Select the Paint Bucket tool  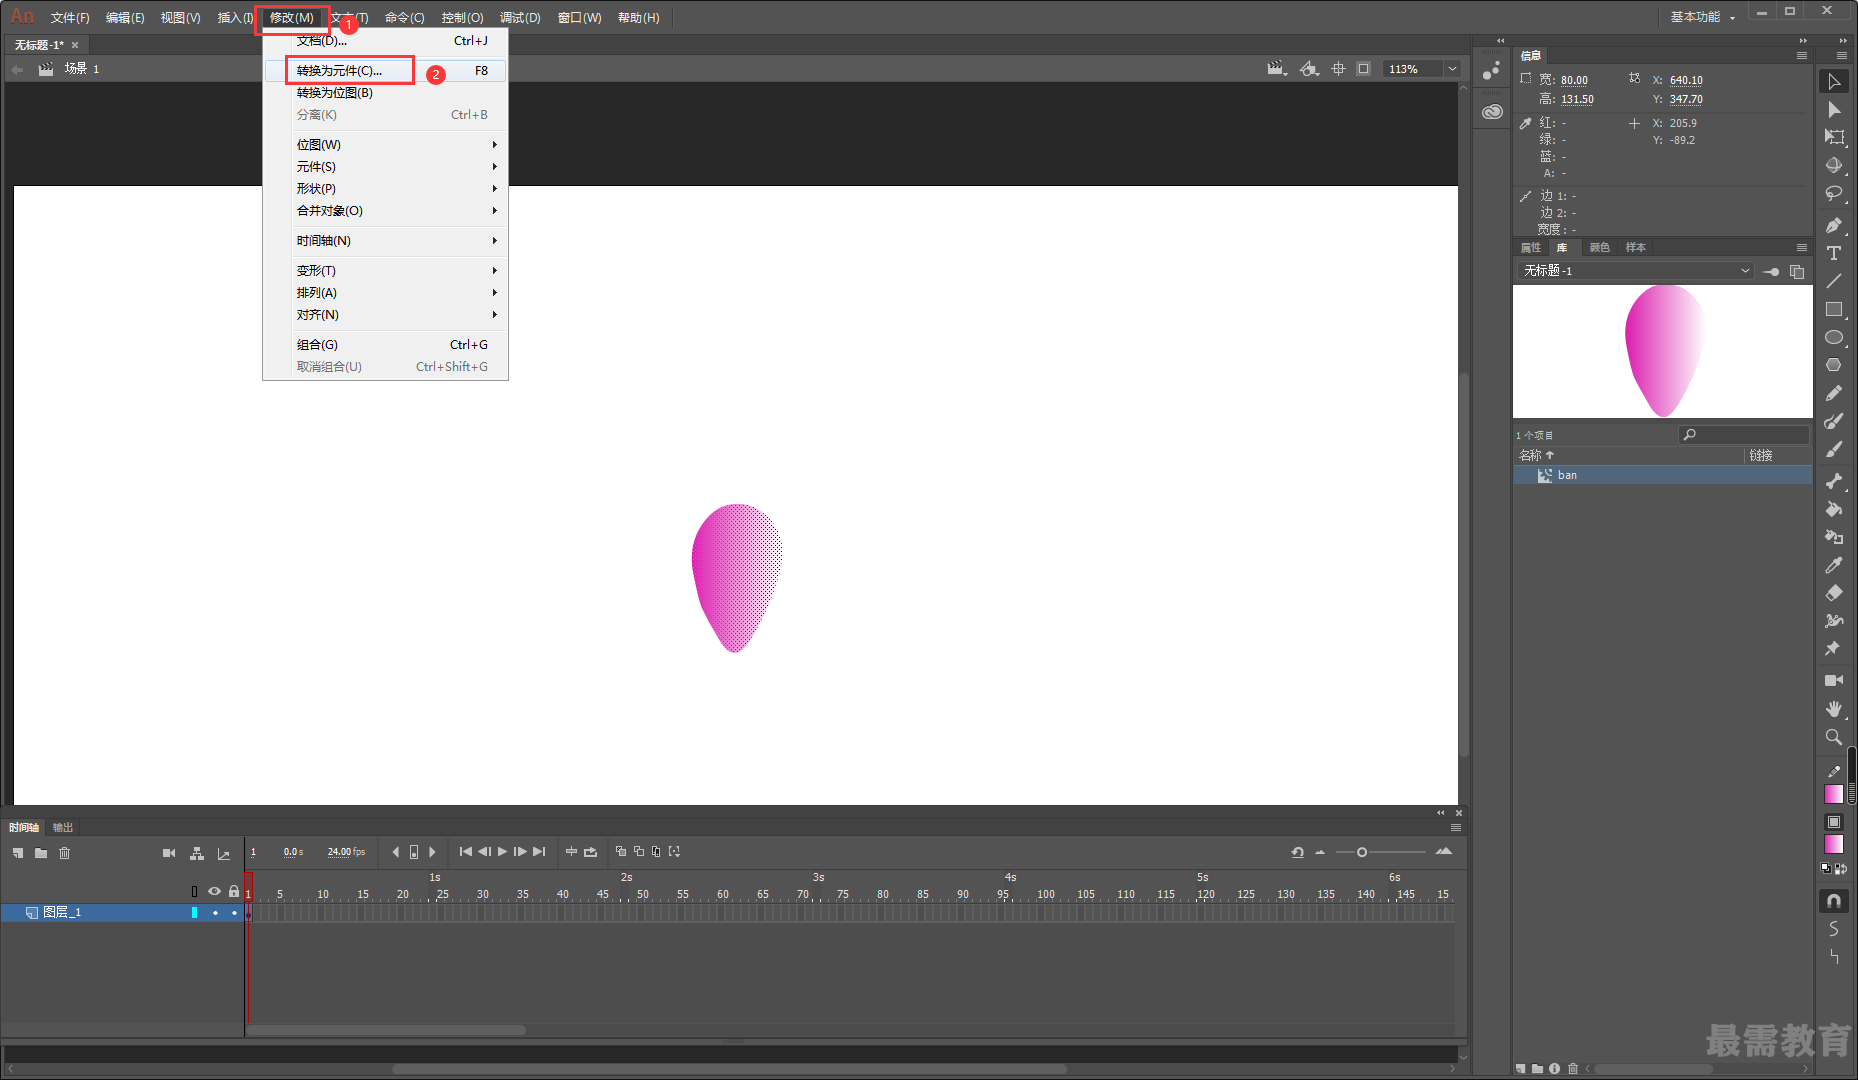[x=1833, y=509]
